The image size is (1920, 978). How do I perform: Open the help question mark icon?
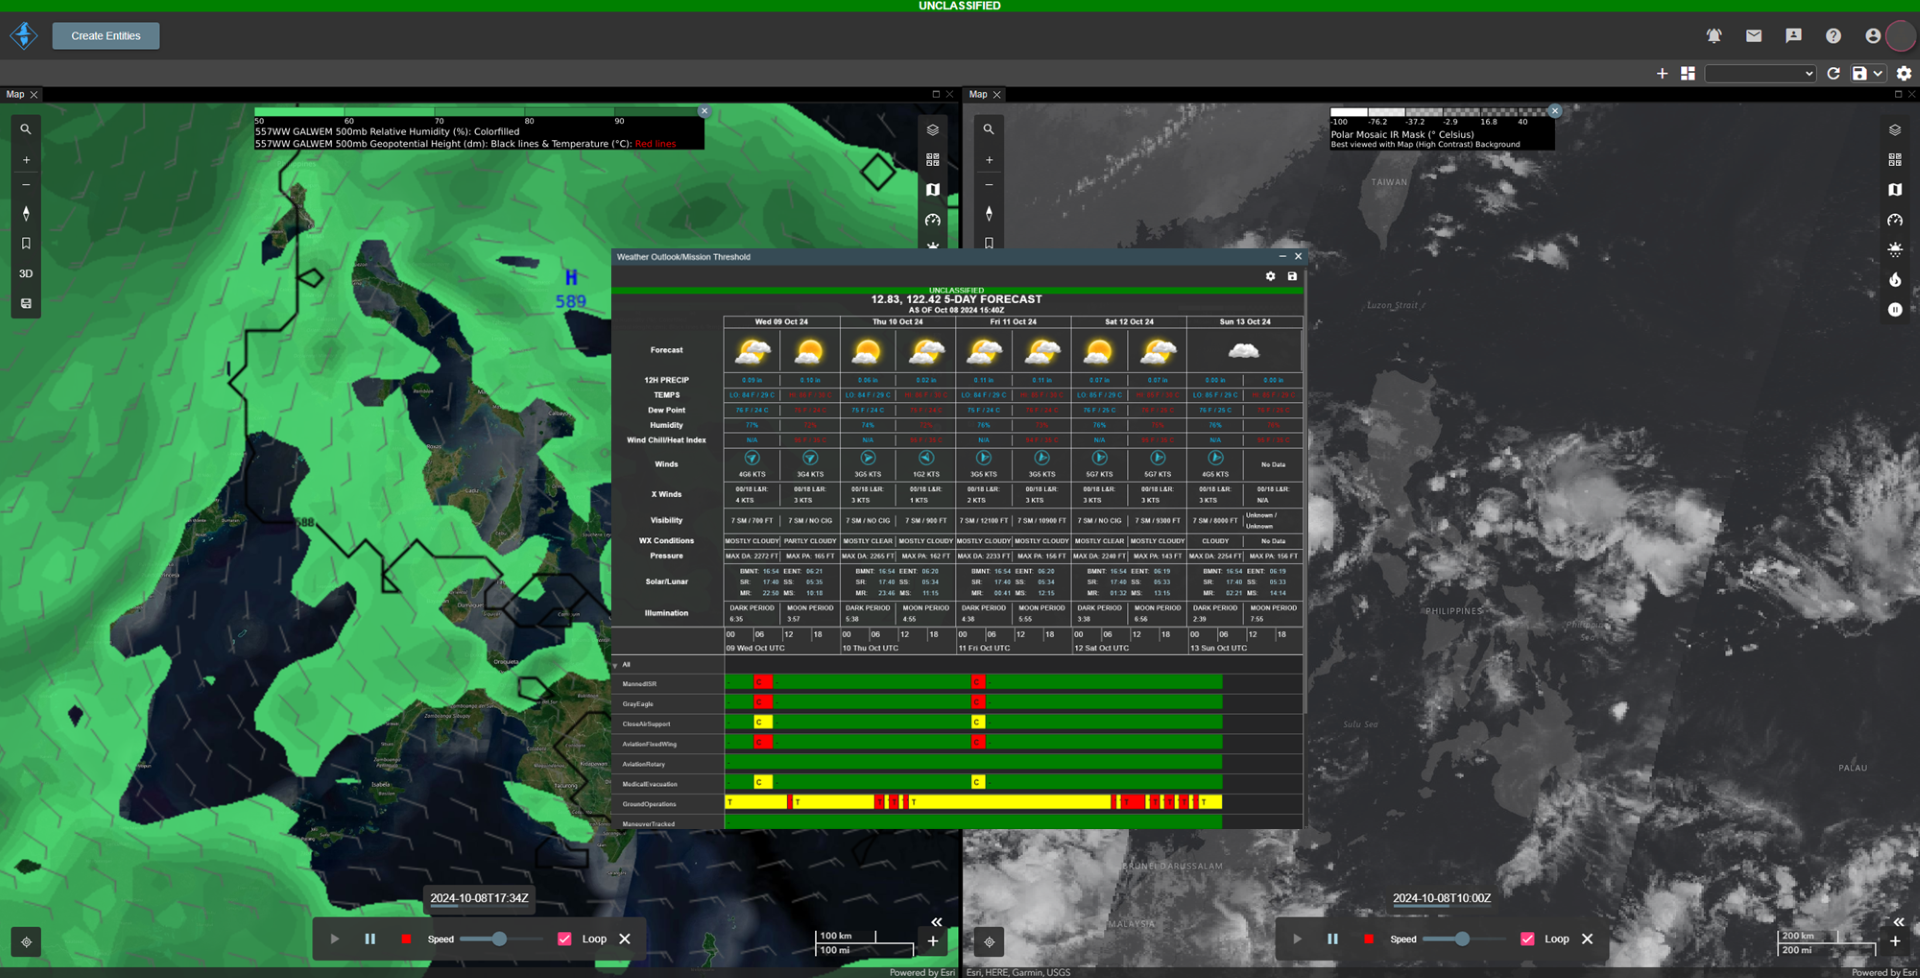[1833, 36]
